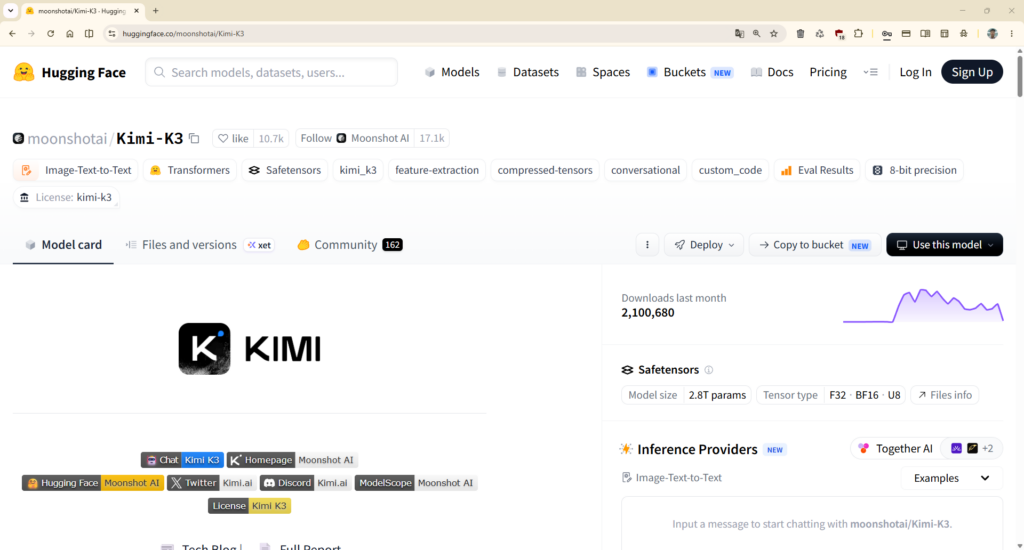Screen dimensions: 1024x550
Task: Open a new browser tab with plus
Action: tap(155, 10)
